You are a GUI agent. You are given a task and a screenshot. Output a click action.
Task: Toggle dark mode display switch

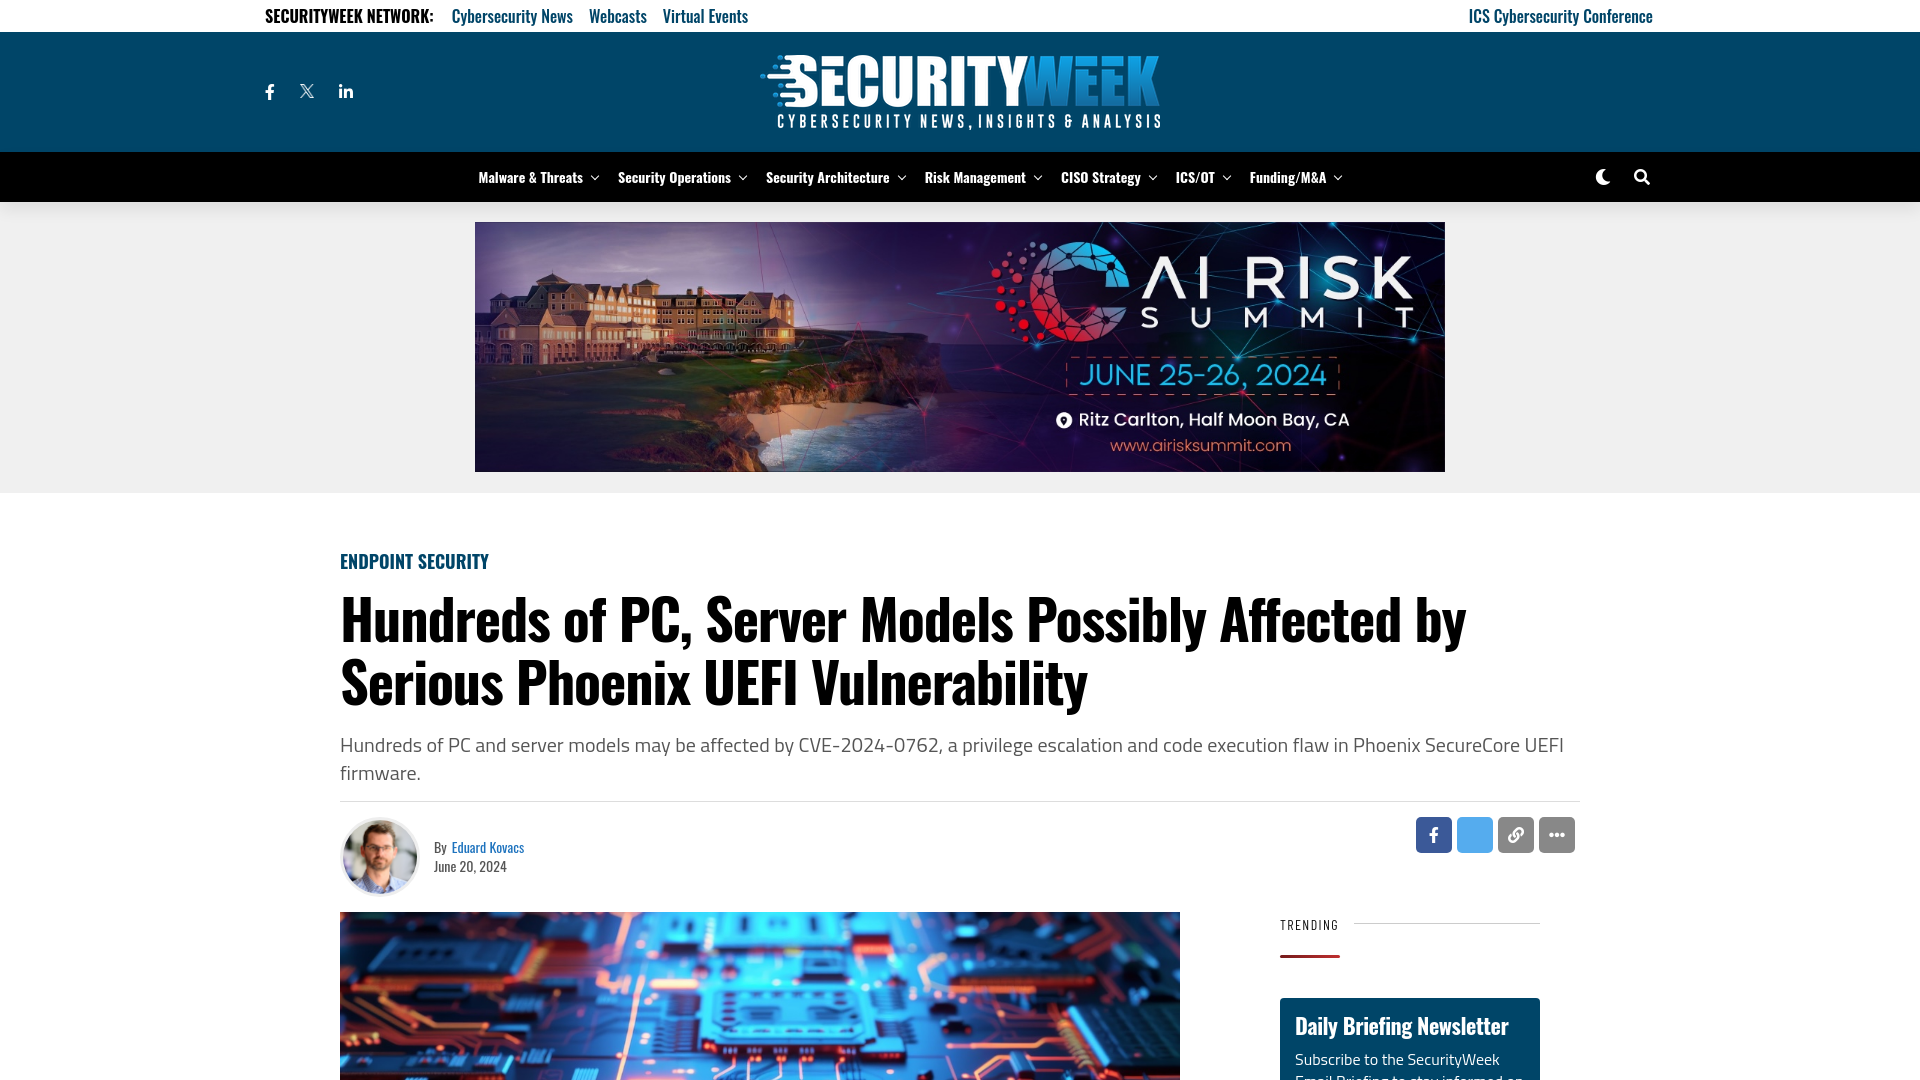tap(1602, 175)
